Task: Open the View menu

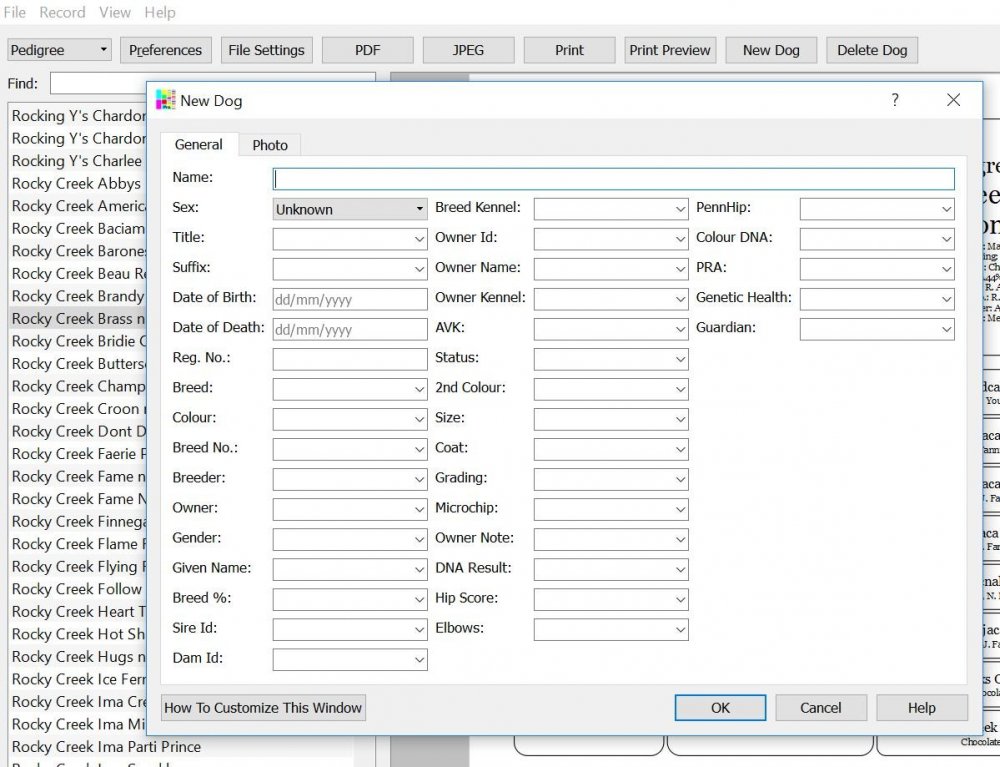Action: click(115, 13)
